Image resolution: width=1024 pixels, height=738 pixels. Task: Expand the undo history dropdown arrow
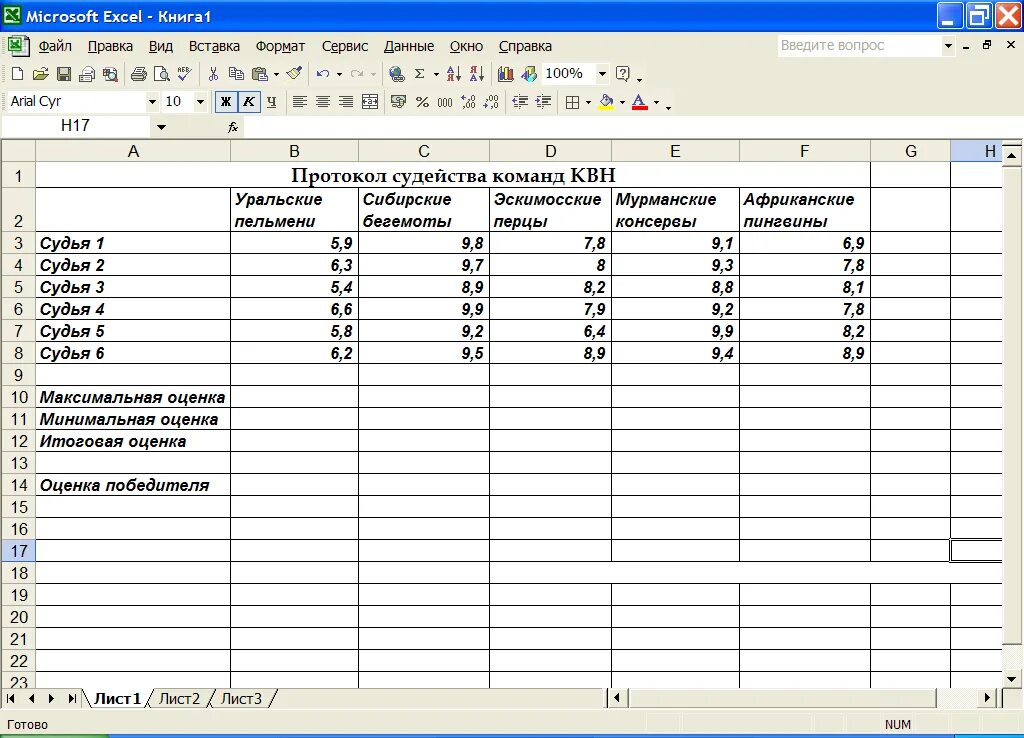[x=339, y=74]
